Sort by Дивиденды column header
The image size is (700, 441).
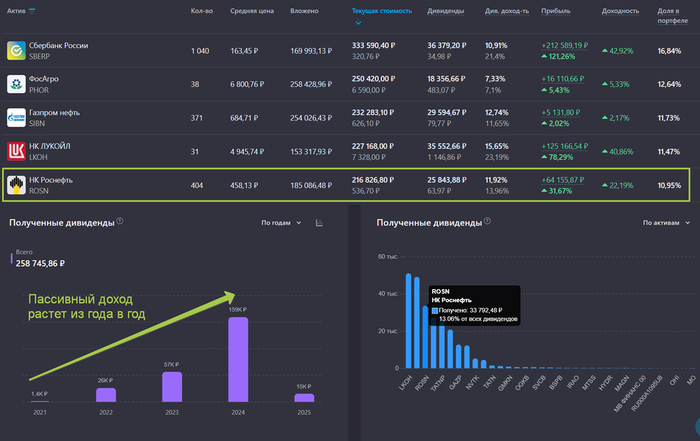pyautogui.click(x=444, y=11)
